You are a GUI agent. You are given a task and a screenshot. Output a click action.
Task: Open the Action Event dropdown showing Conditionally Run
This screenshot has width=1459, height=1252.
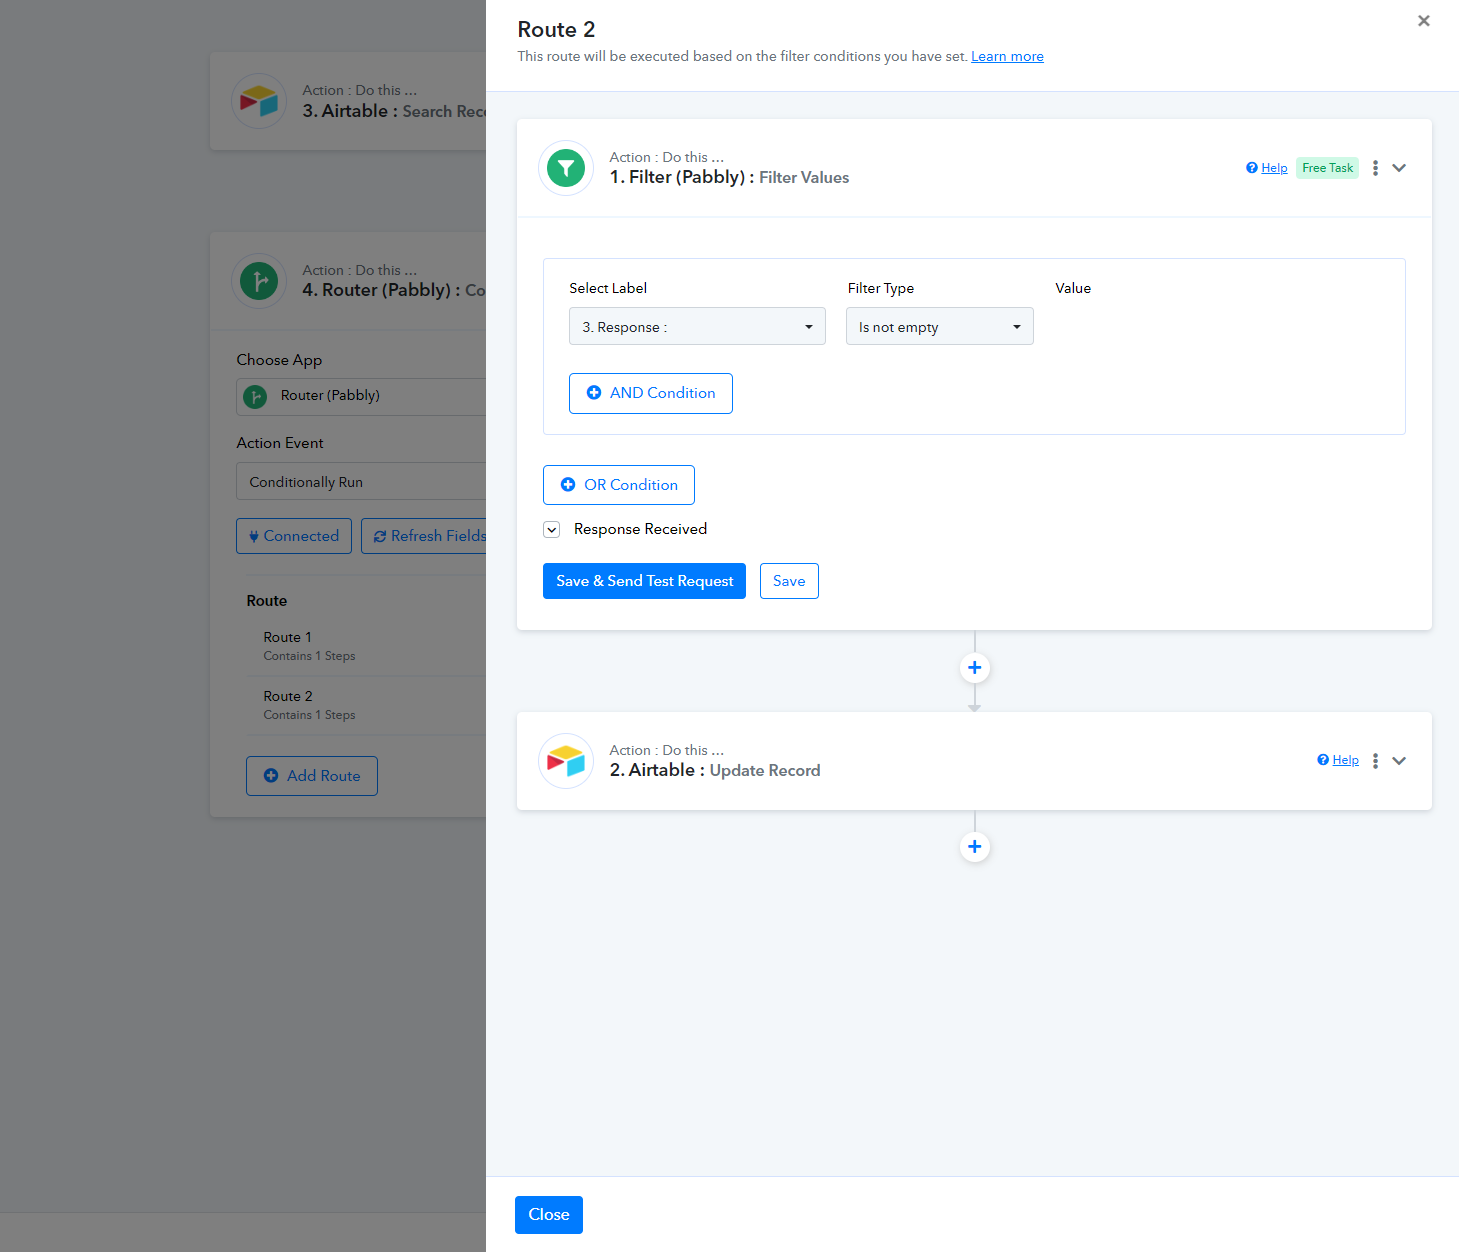(361, 481)
